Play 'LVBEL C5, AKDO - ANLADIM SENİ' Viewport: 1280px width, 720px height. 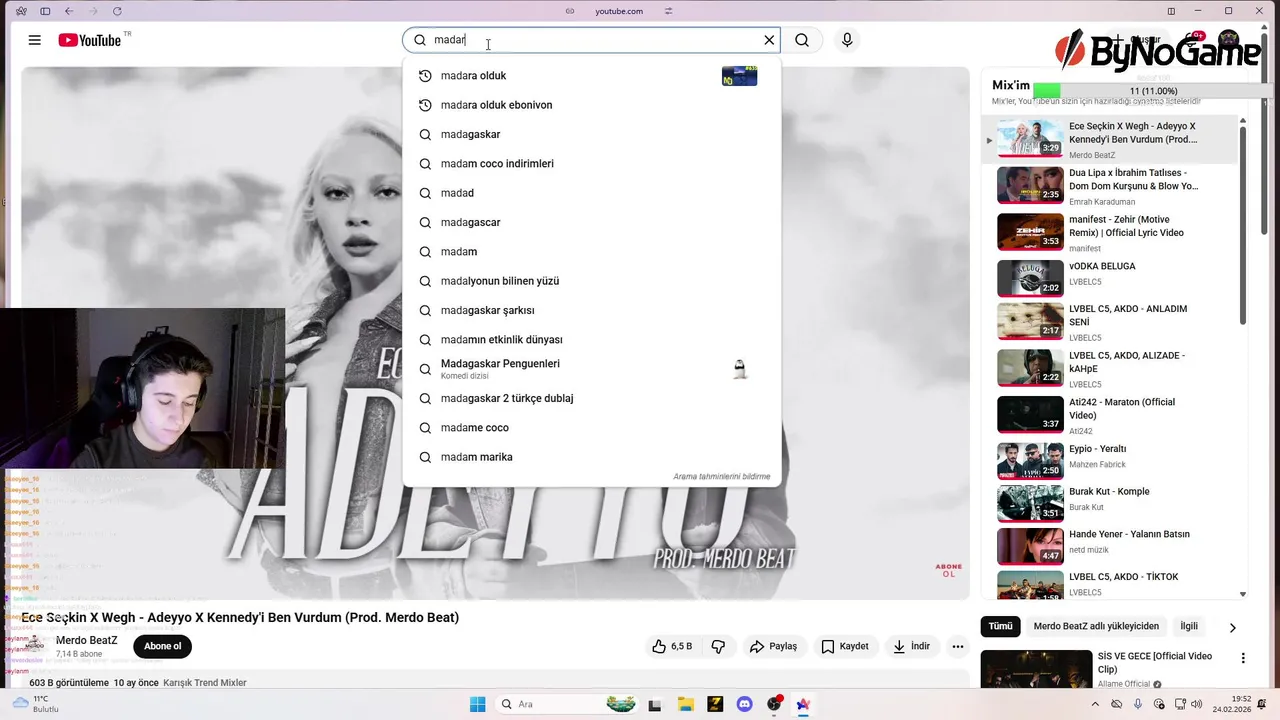point(1108,322)
